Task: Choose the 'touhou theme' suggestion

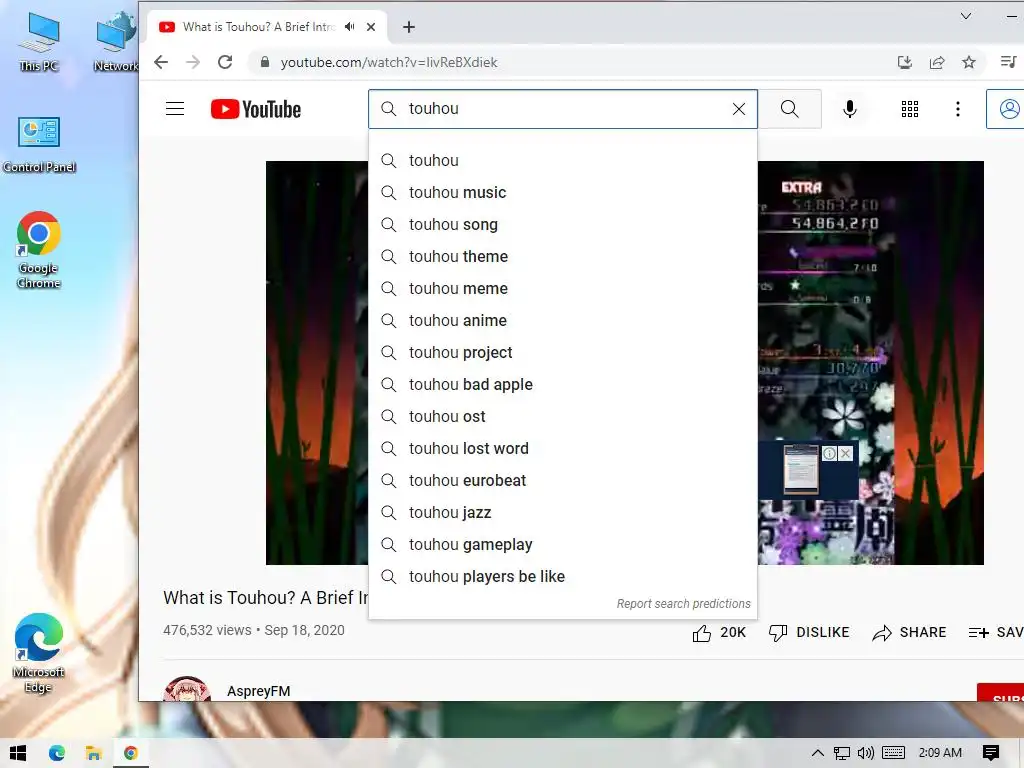Action: 563,256
